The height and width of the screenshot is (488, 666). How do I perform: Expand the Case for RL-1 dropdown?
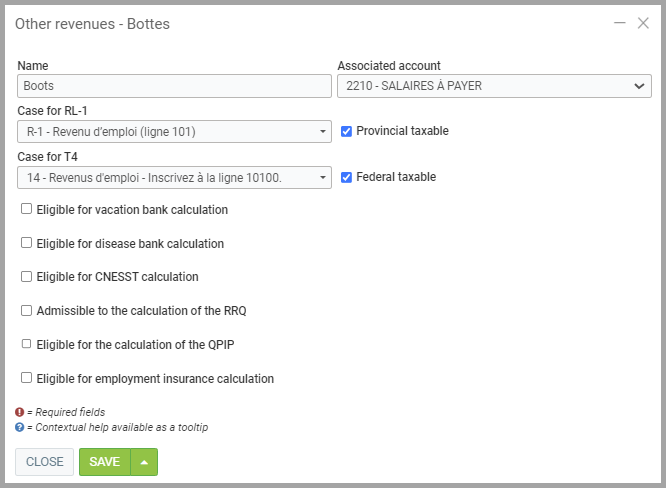(x=174, y=131)
